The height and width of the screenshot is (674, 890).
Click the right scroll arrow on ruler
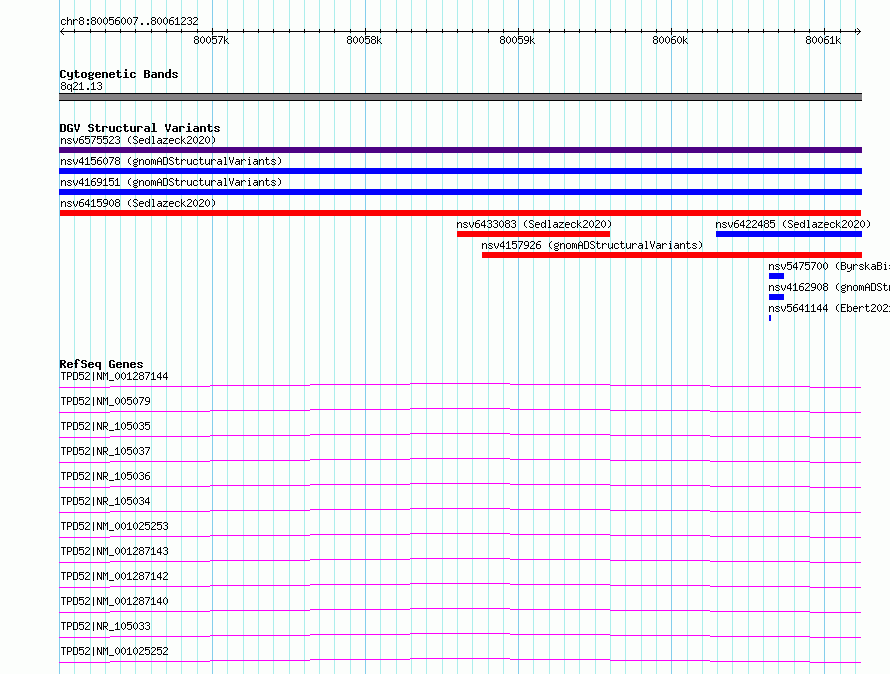coord(858,32)
